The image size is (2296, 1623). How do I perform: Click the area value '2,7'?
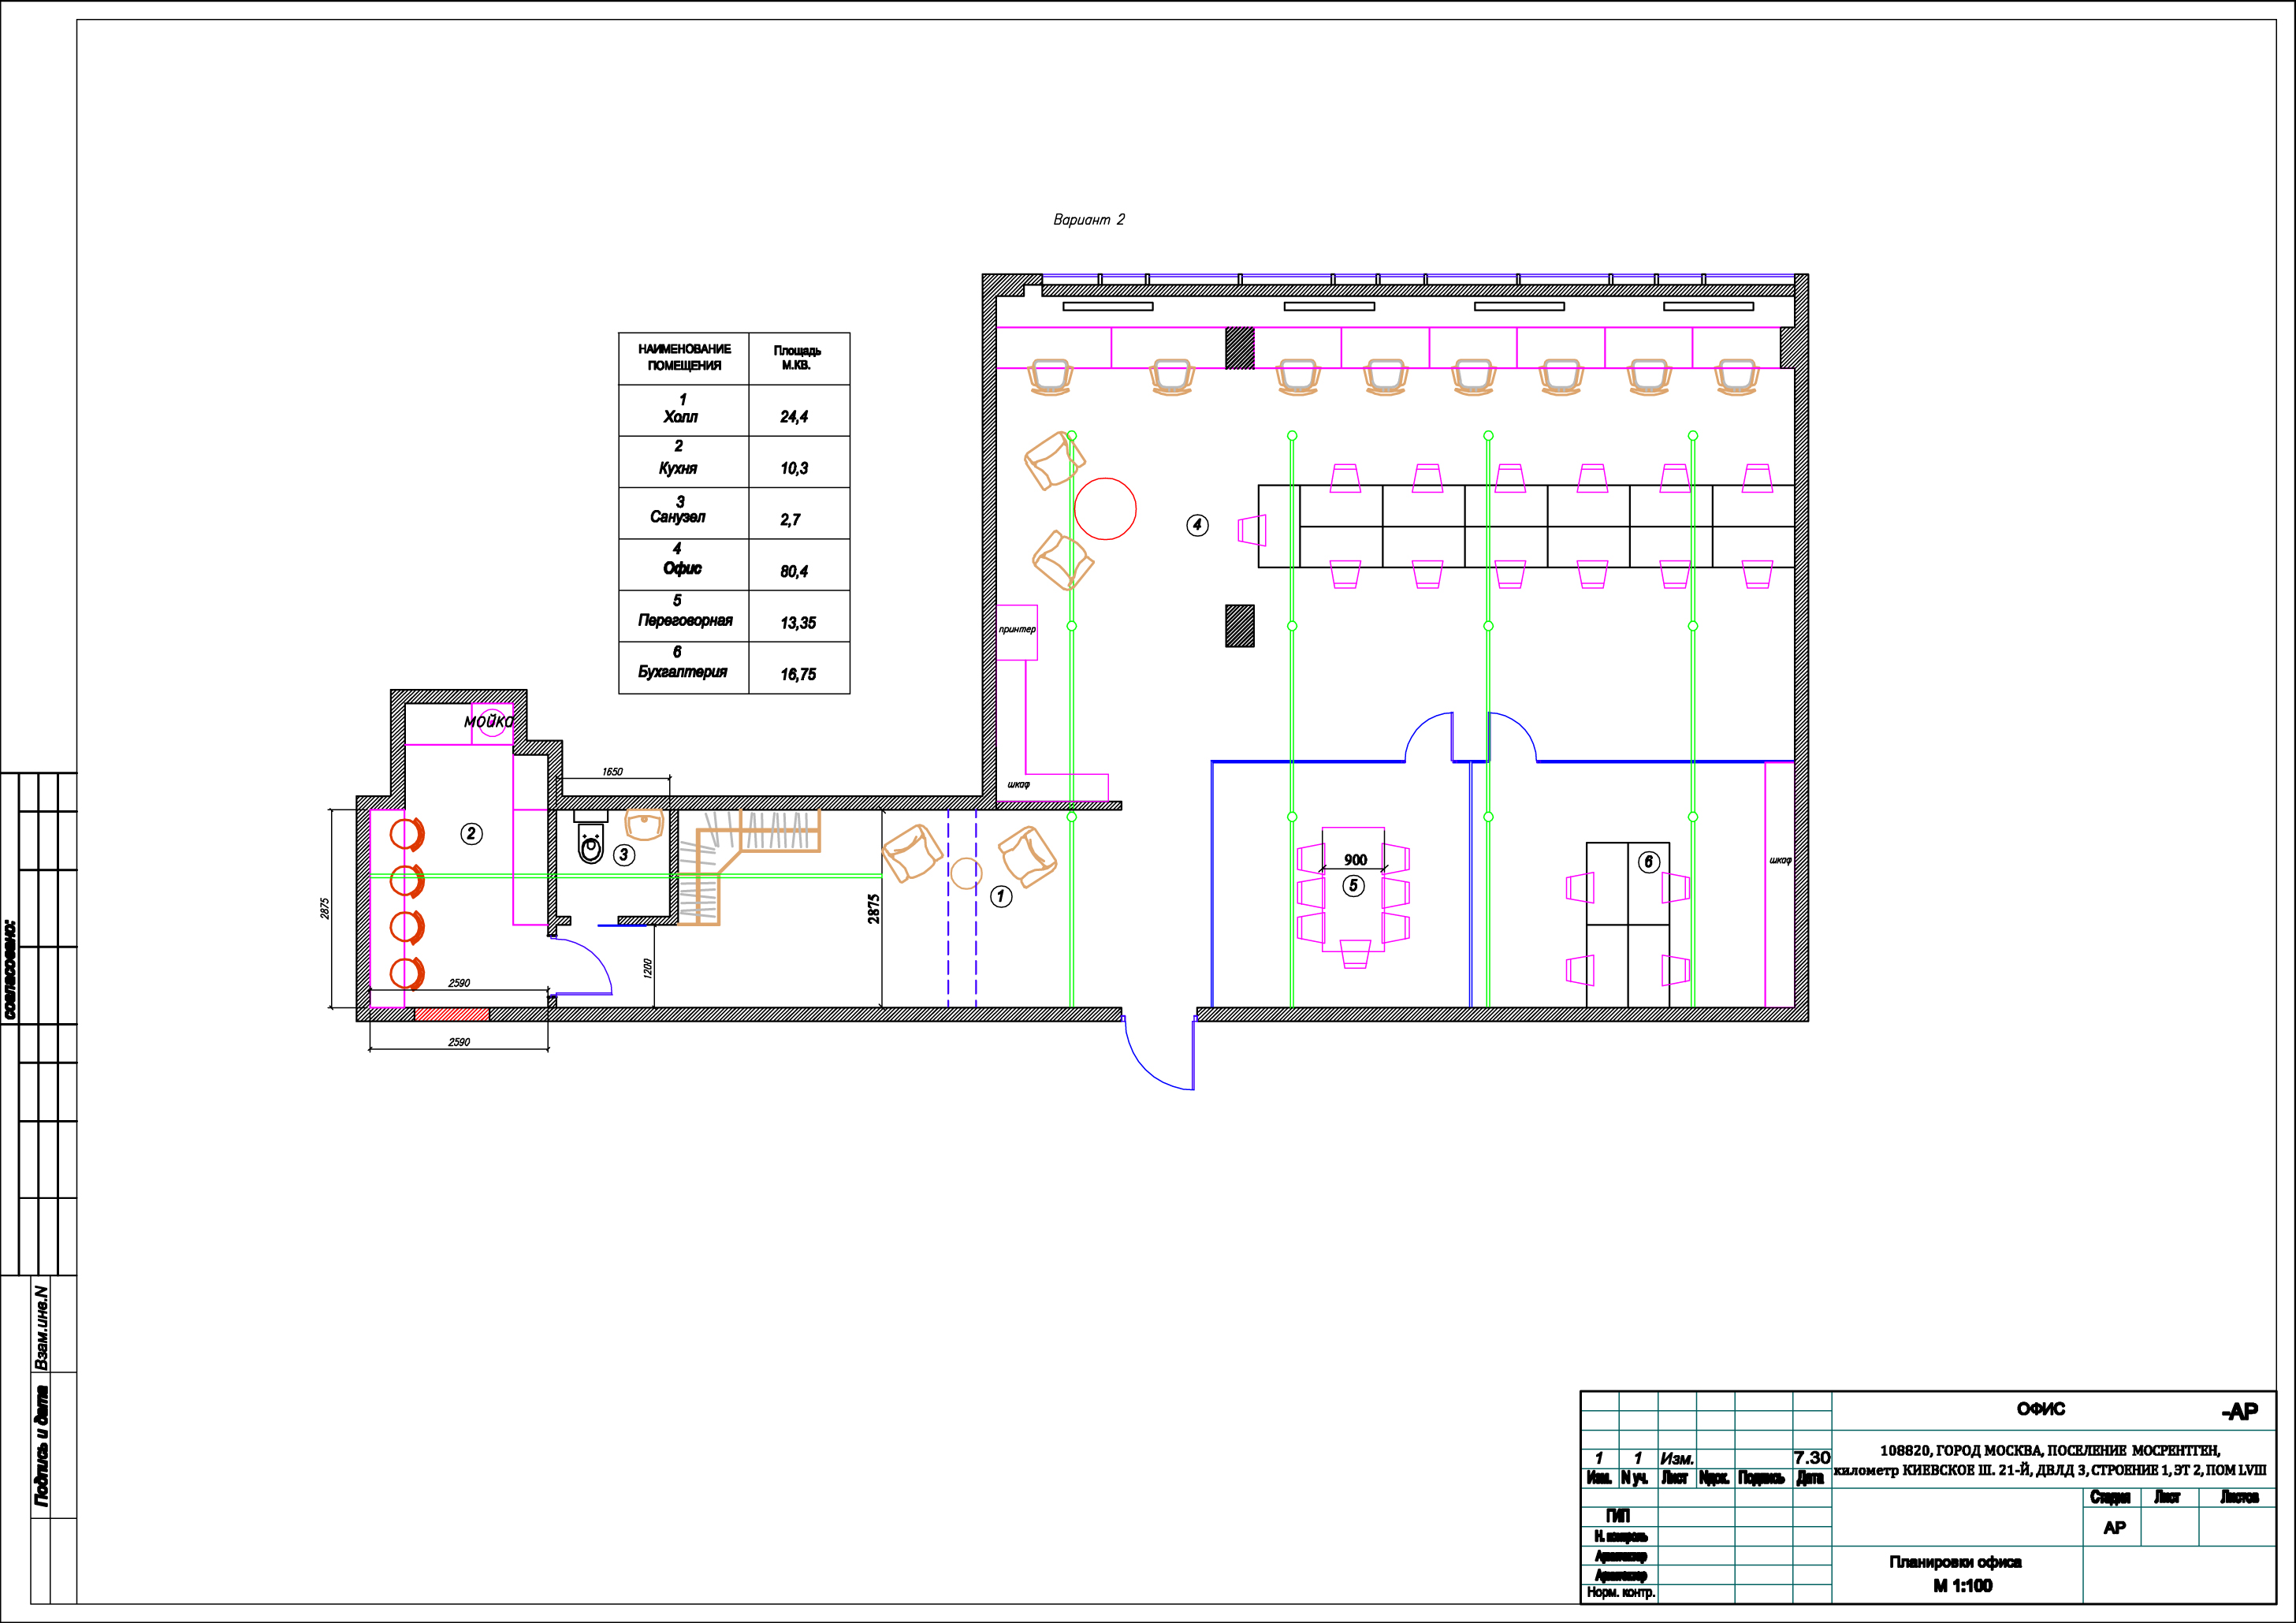[790, 520]
